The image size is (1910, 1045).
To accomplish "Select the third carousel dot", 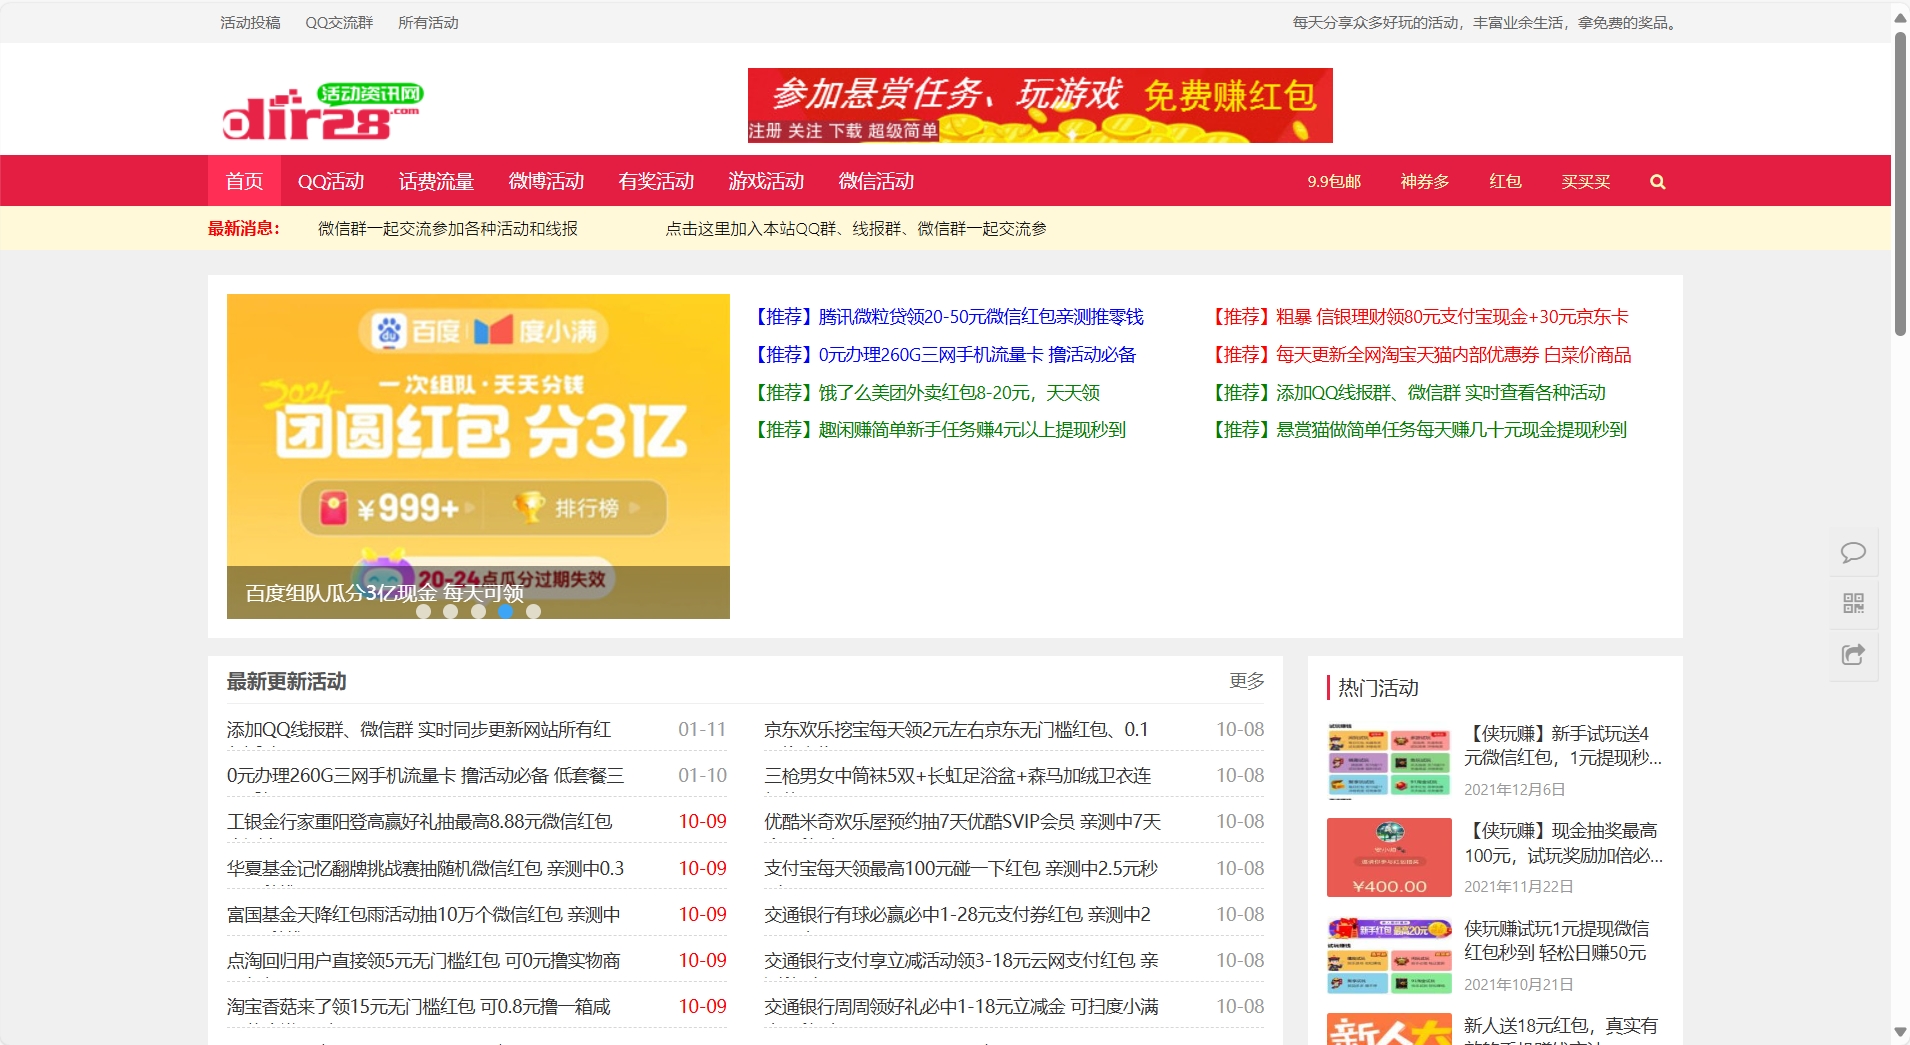I will tap(479, 611).
